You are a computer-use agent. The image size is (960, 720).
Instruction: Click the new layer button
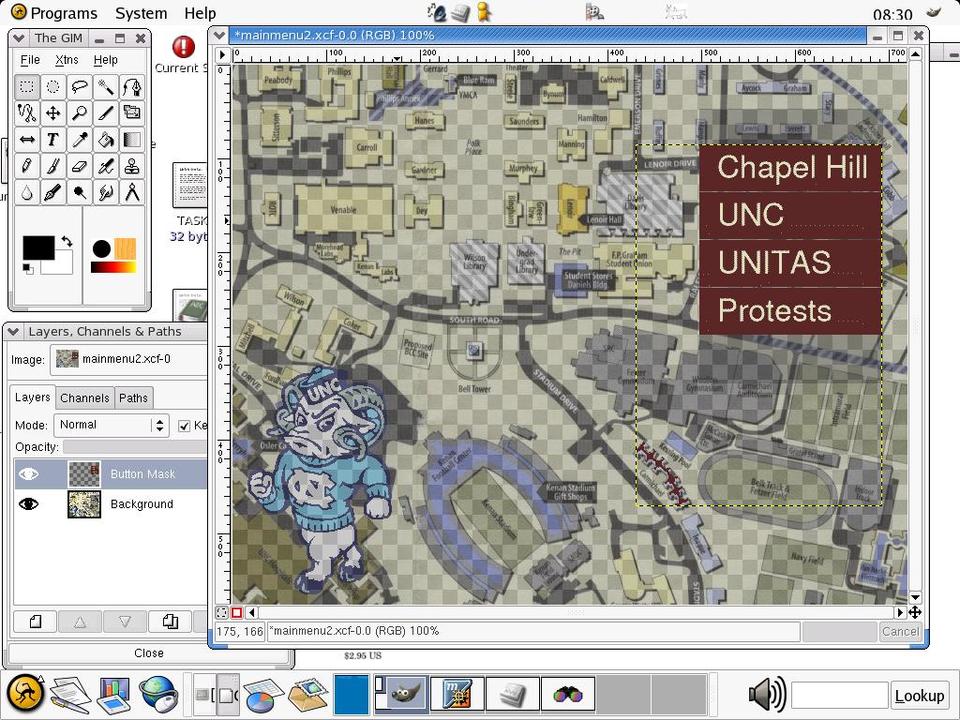pos(35,622)
